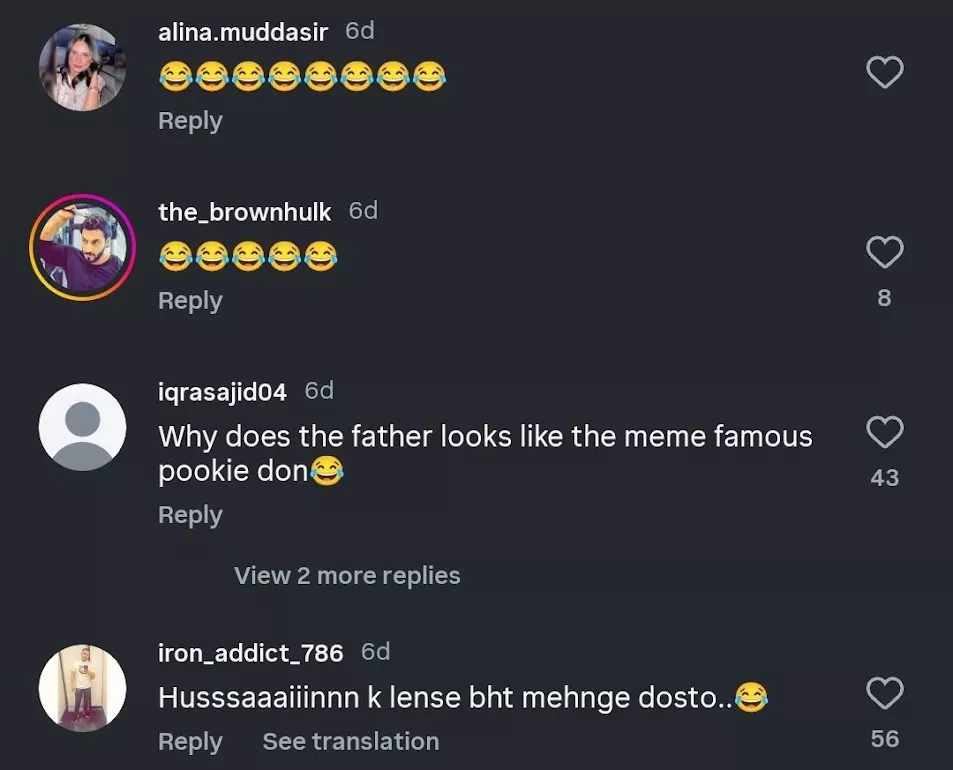View the 56 likes count on iron_addict_786's comment
953x770 pixels.
coord(884,739)
